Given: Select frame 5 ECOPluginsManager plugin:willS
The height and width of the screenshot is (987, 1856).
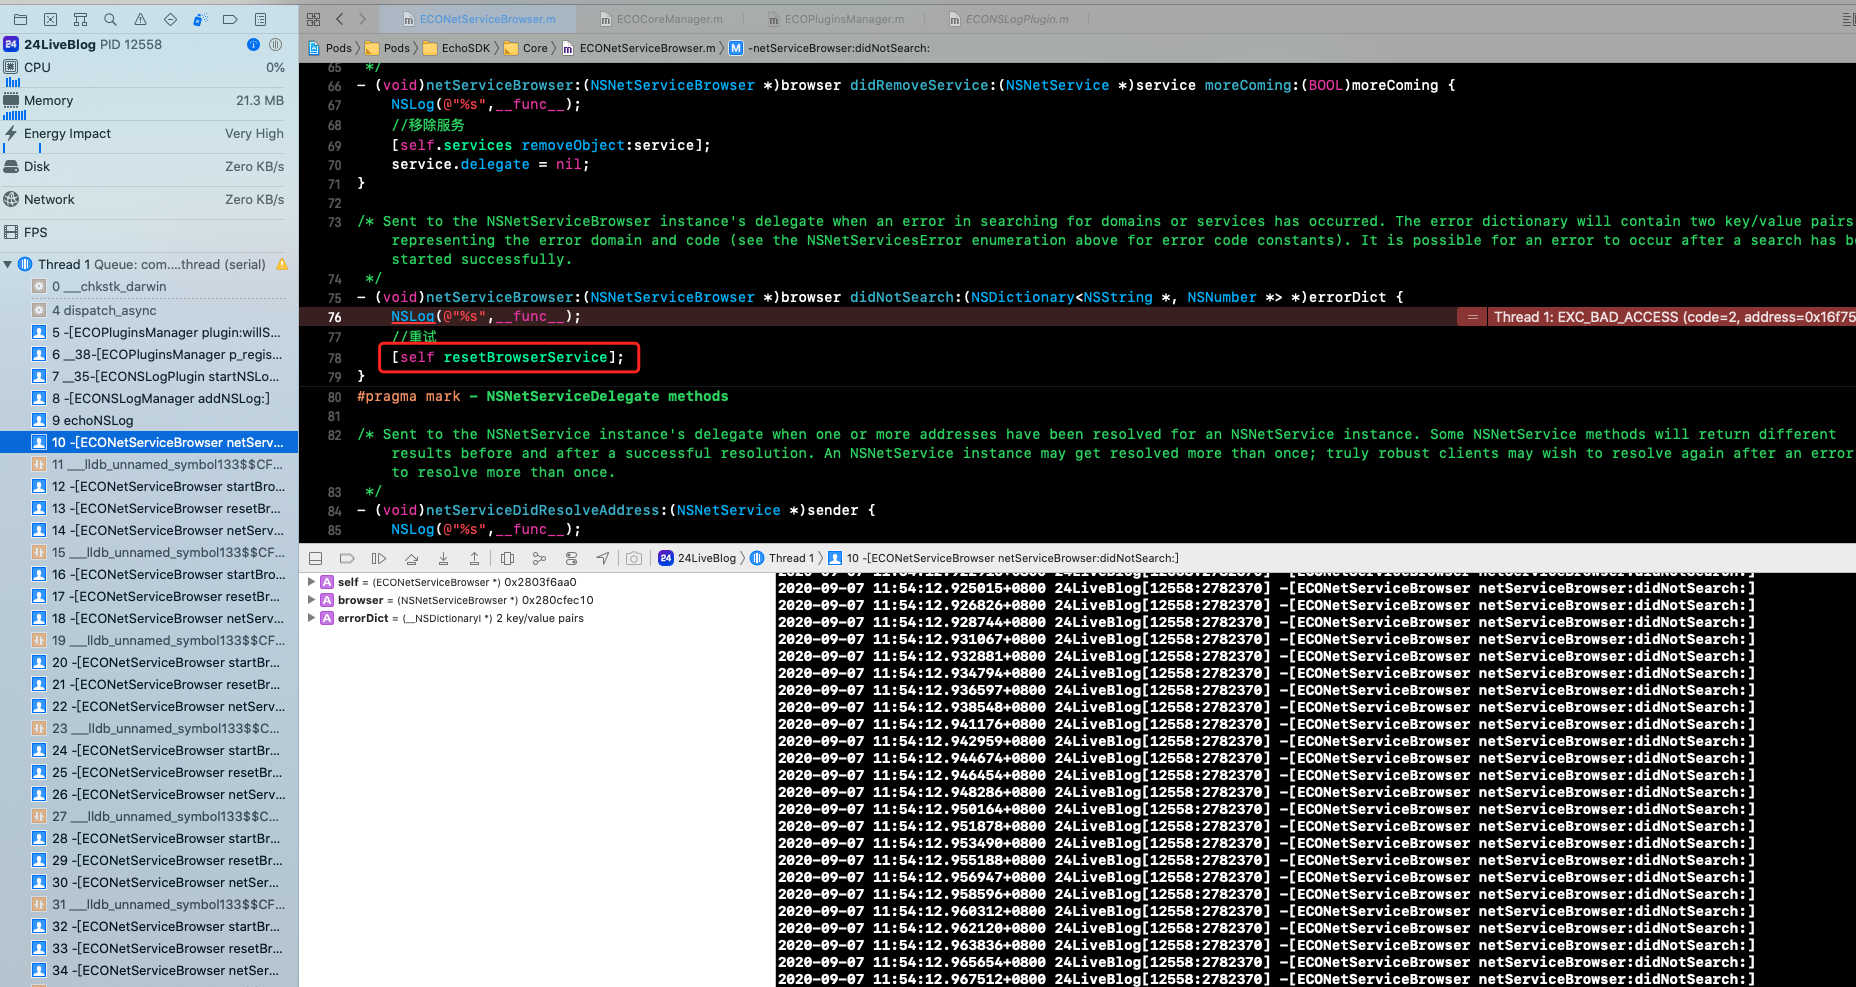Looking at the screenshot, I should tap(149, 333).
